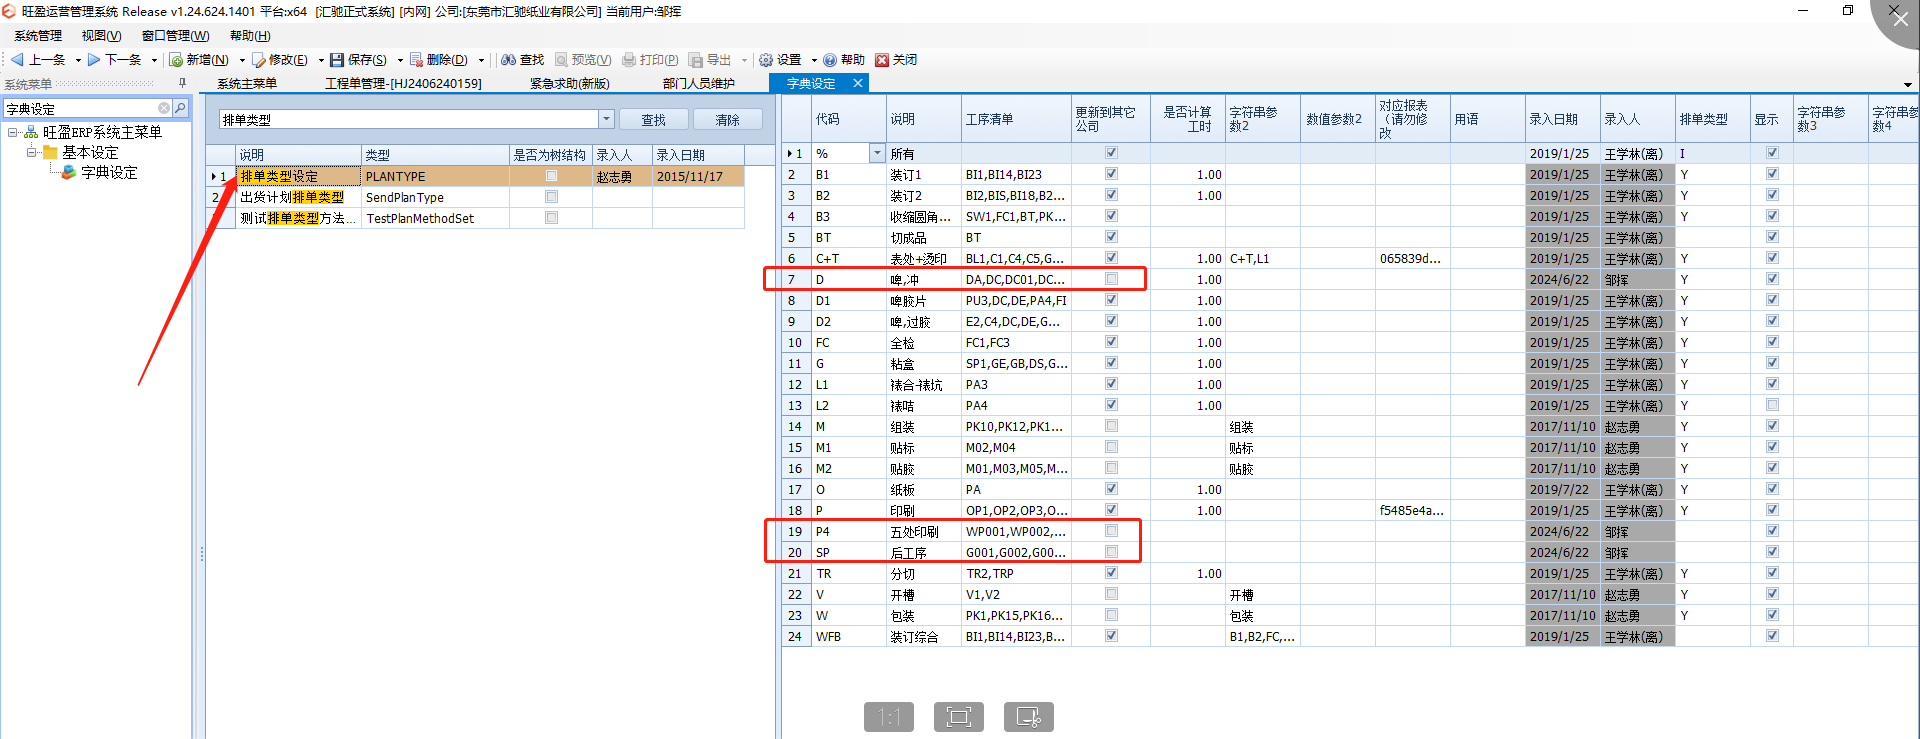Click the rightmost bottom overlay button

click(x=1029, y=716)
